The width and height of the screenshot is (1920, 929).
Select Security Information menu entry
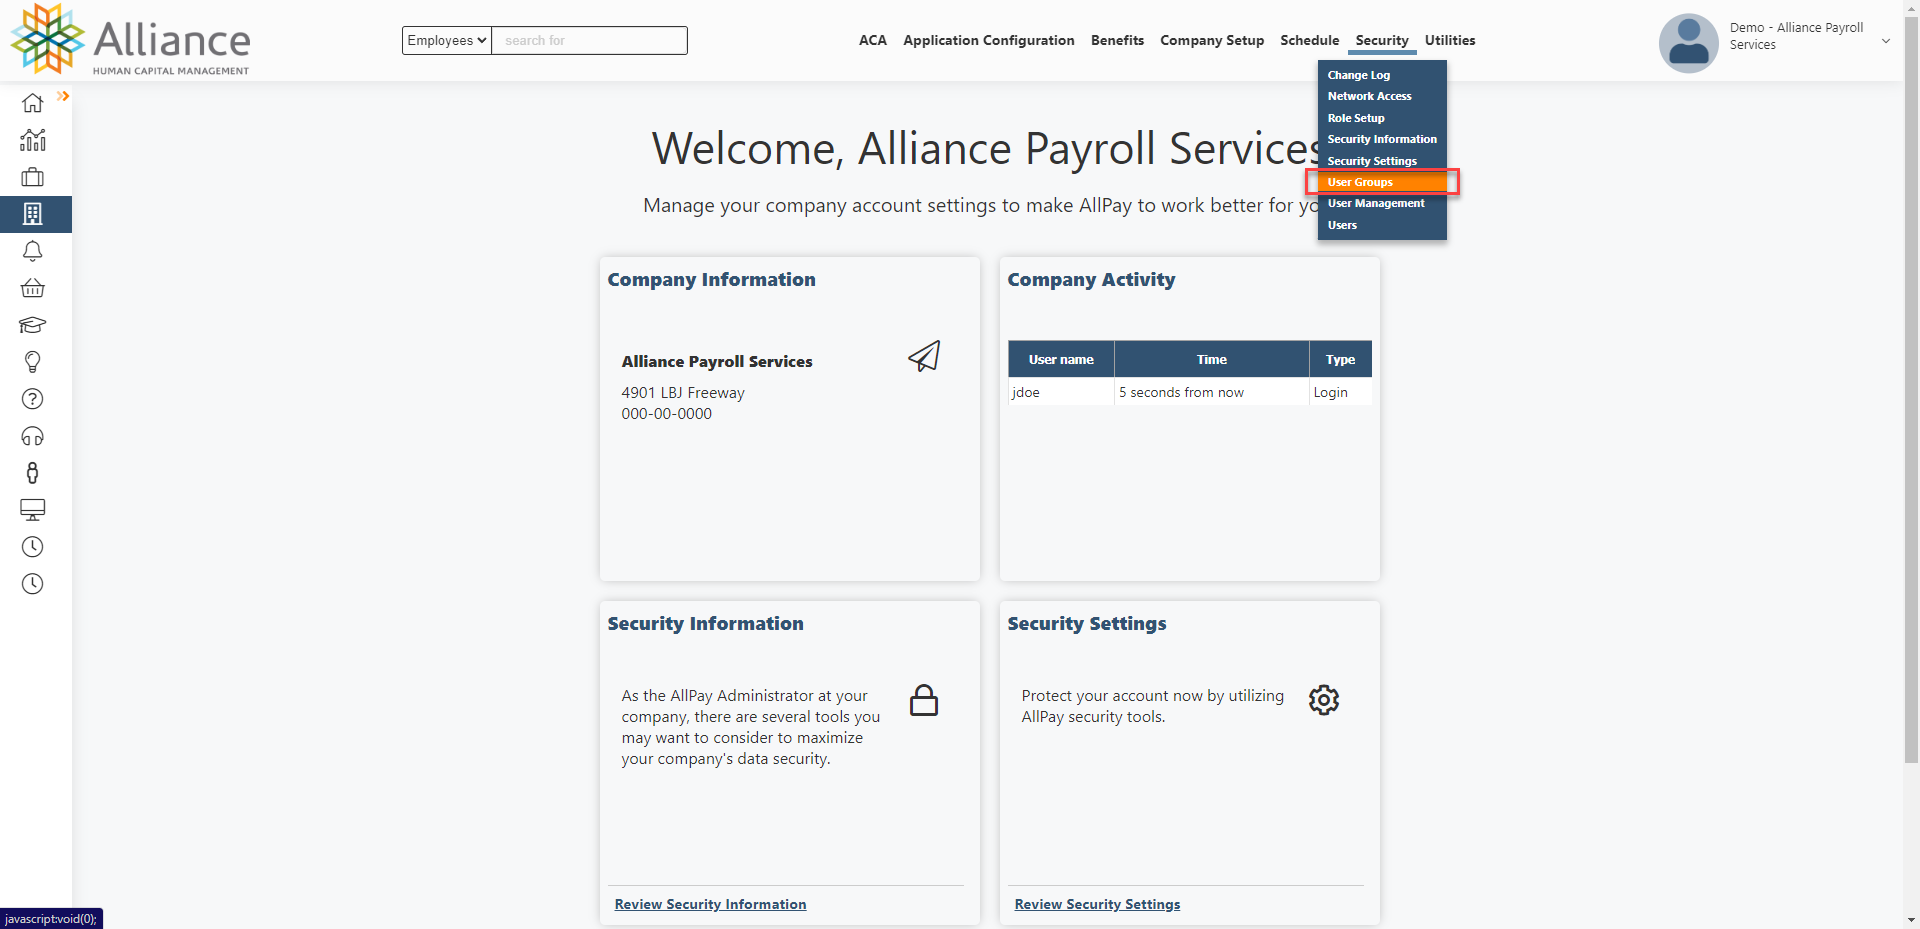(1382, 139)
